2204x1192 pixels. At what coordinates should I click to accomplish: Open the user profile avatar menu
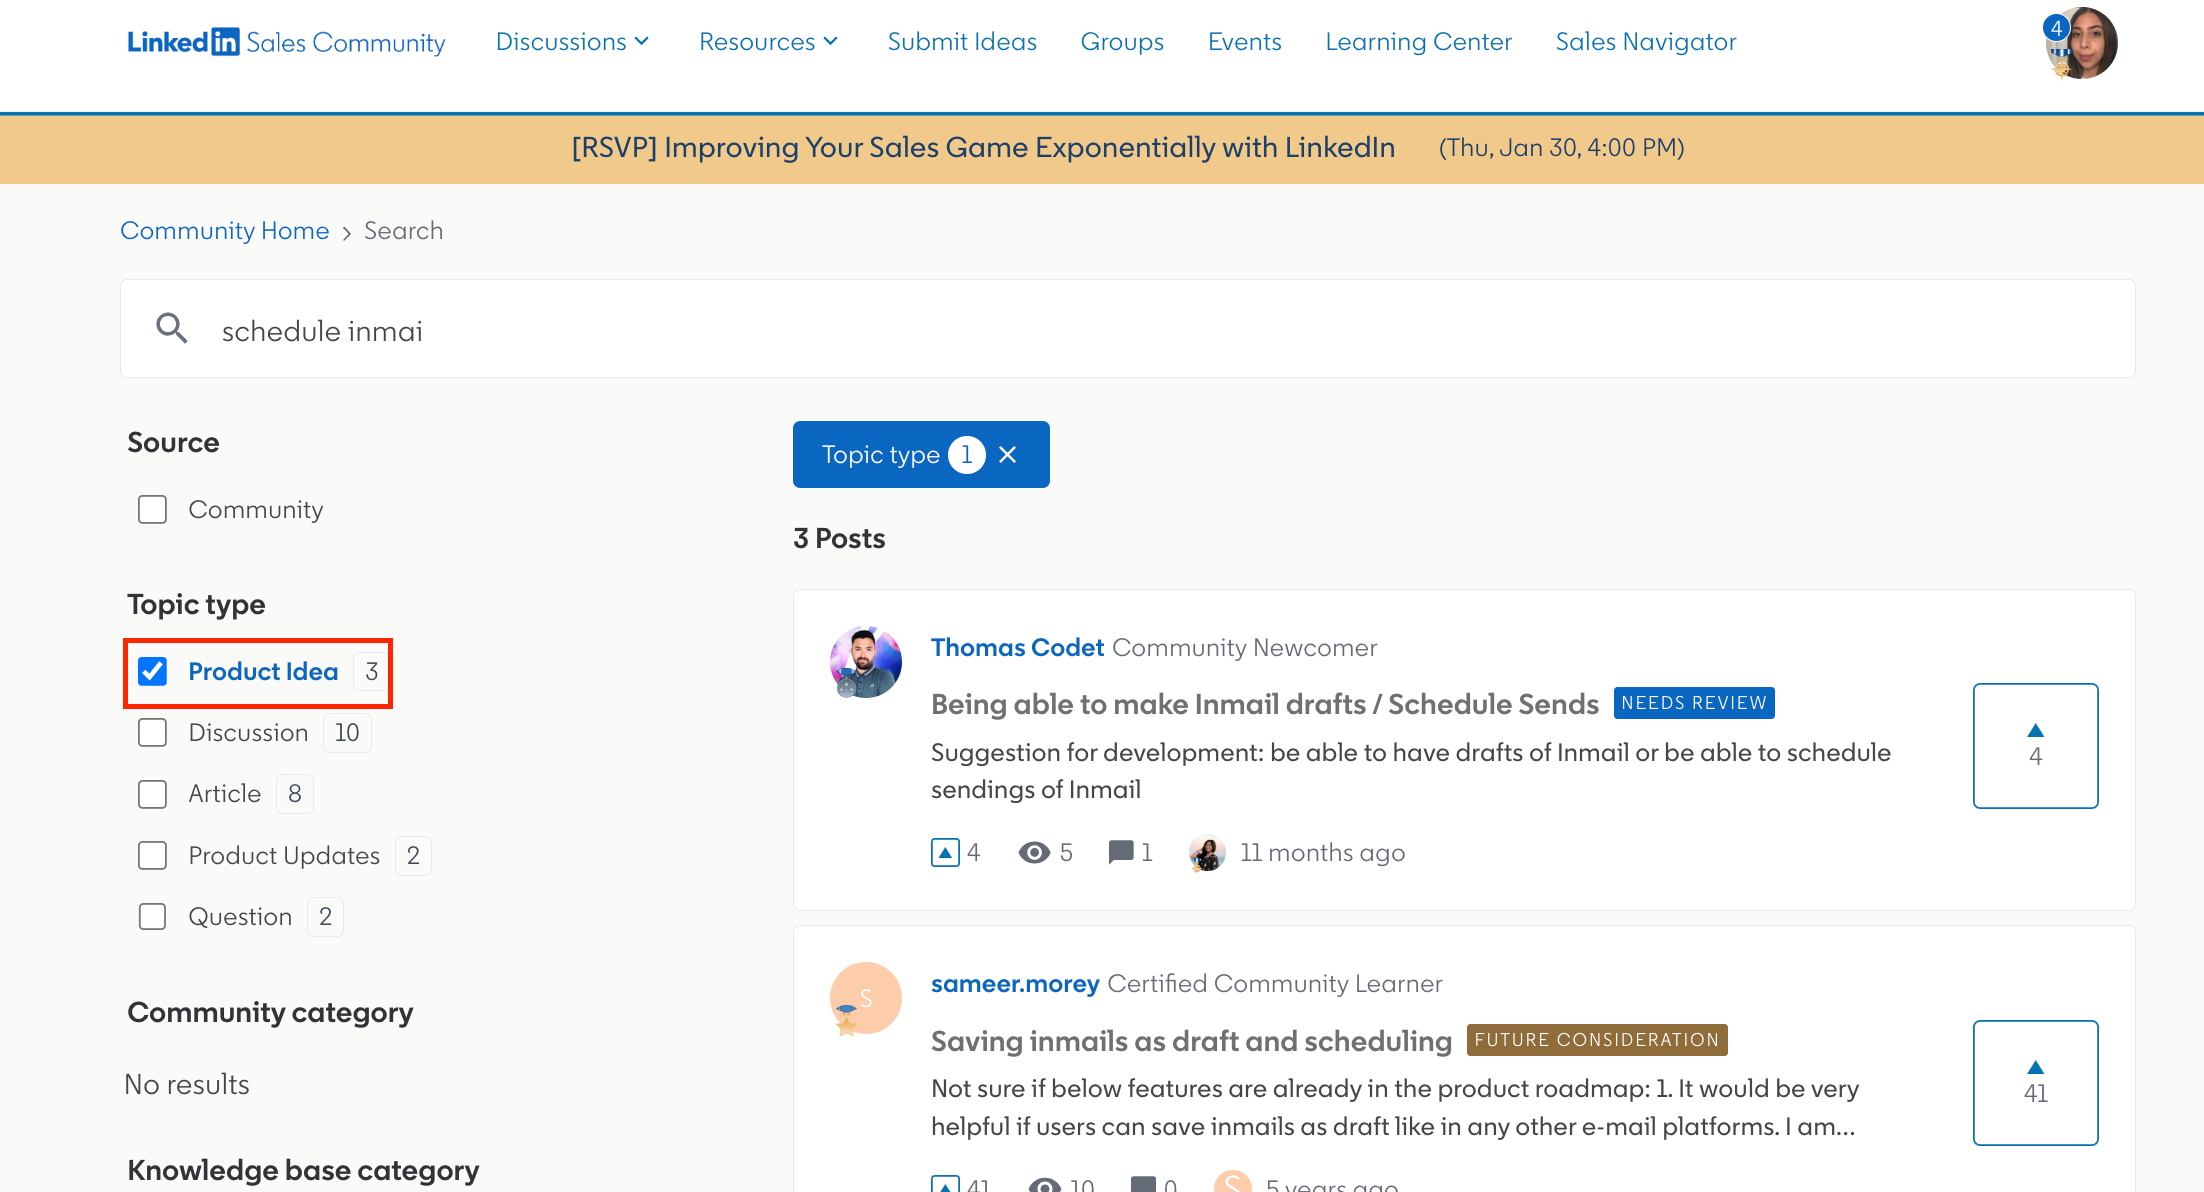point(2081,43)
